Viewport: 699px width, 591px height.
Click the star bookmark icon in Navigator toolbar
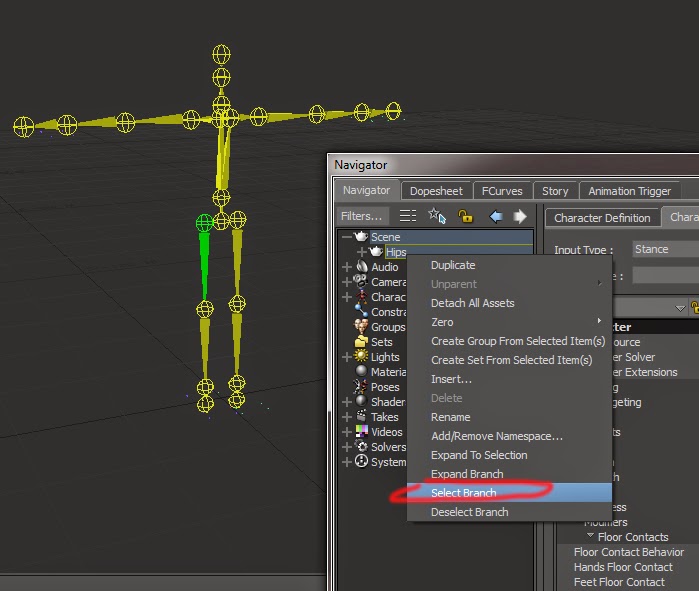(437, 216)
